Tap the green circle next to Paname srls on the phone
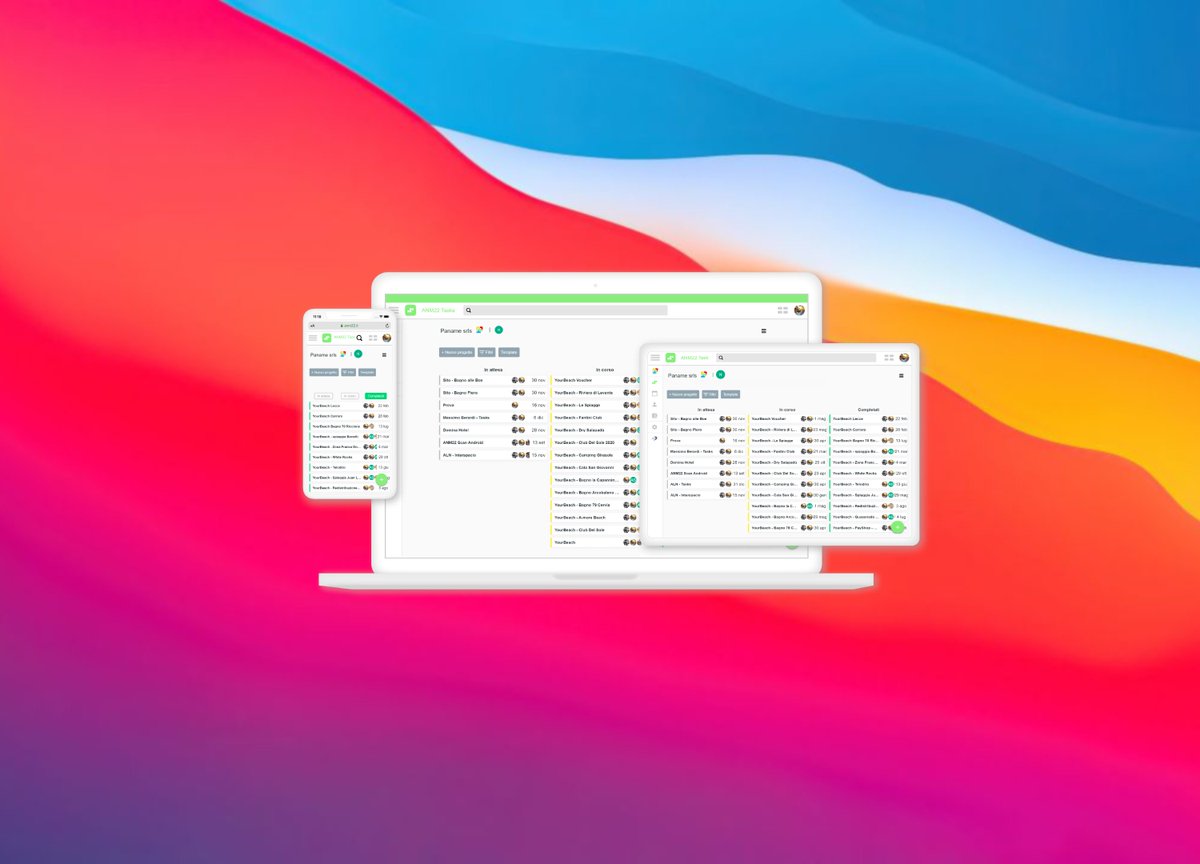The image size is (1200, 864). pyautogui.click(x=358, y=354)
